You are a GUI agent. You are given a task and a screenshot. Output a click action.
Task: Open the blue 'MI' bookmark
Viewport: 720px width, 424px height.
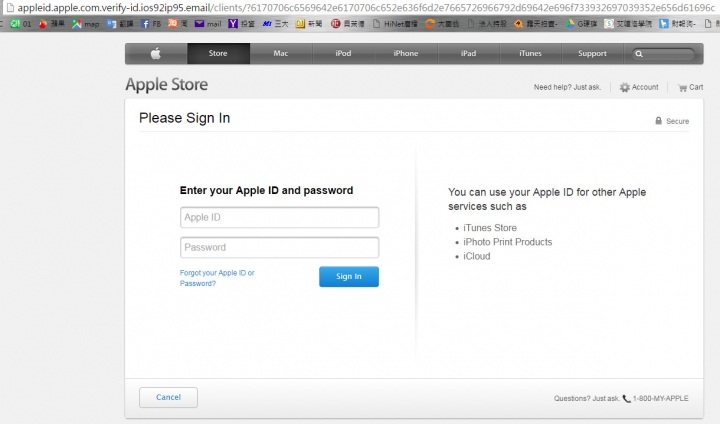(275, 24)
